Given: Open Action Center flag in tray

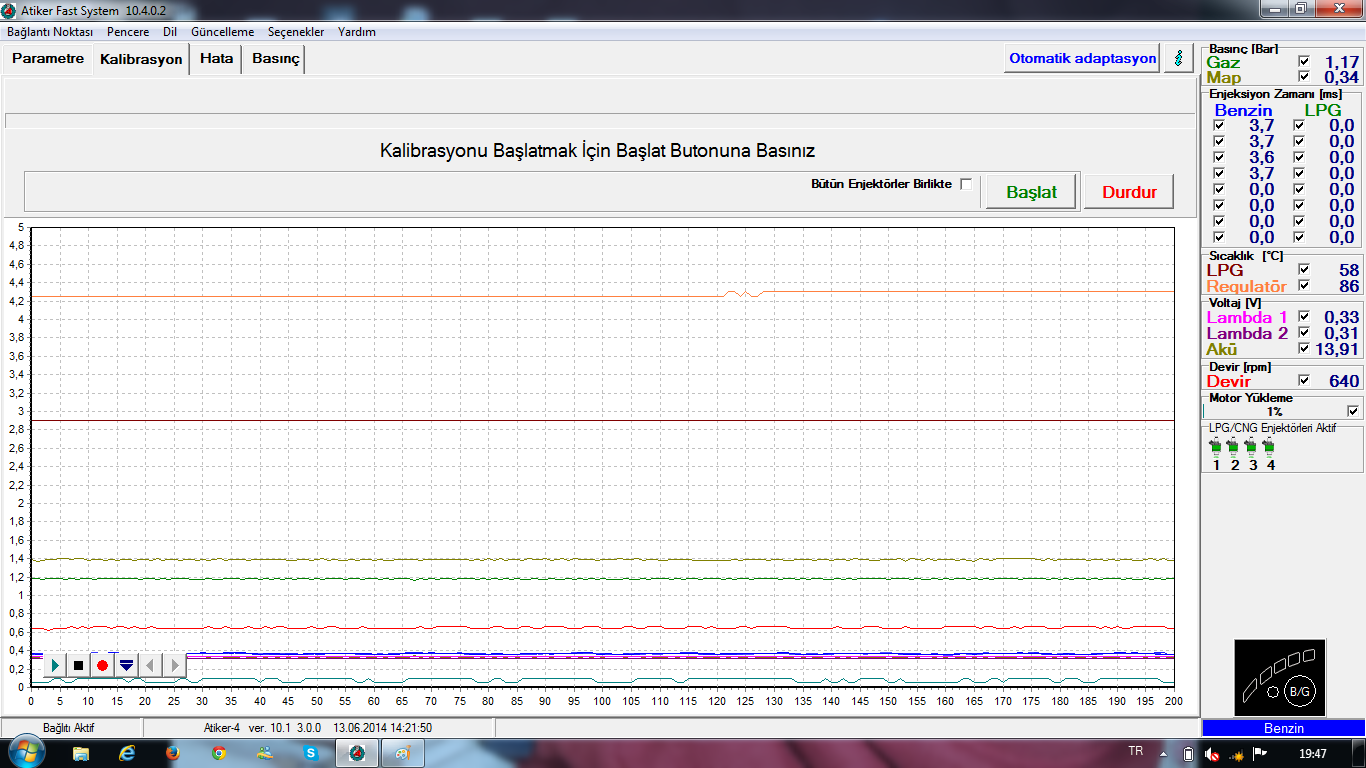Looking at the screenshot, I should point(1260,753).
